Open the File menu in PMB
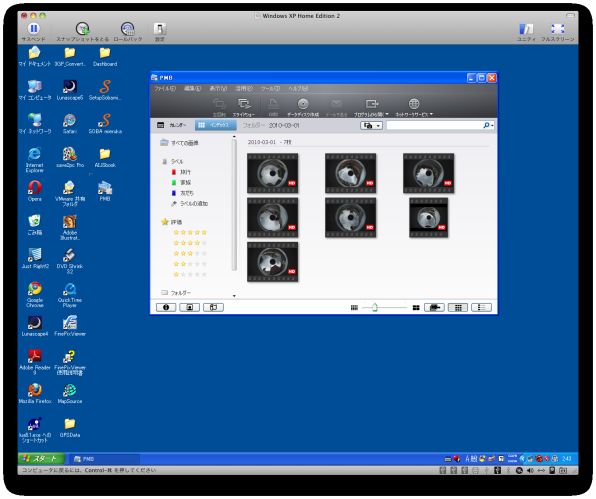 (165, 89)
